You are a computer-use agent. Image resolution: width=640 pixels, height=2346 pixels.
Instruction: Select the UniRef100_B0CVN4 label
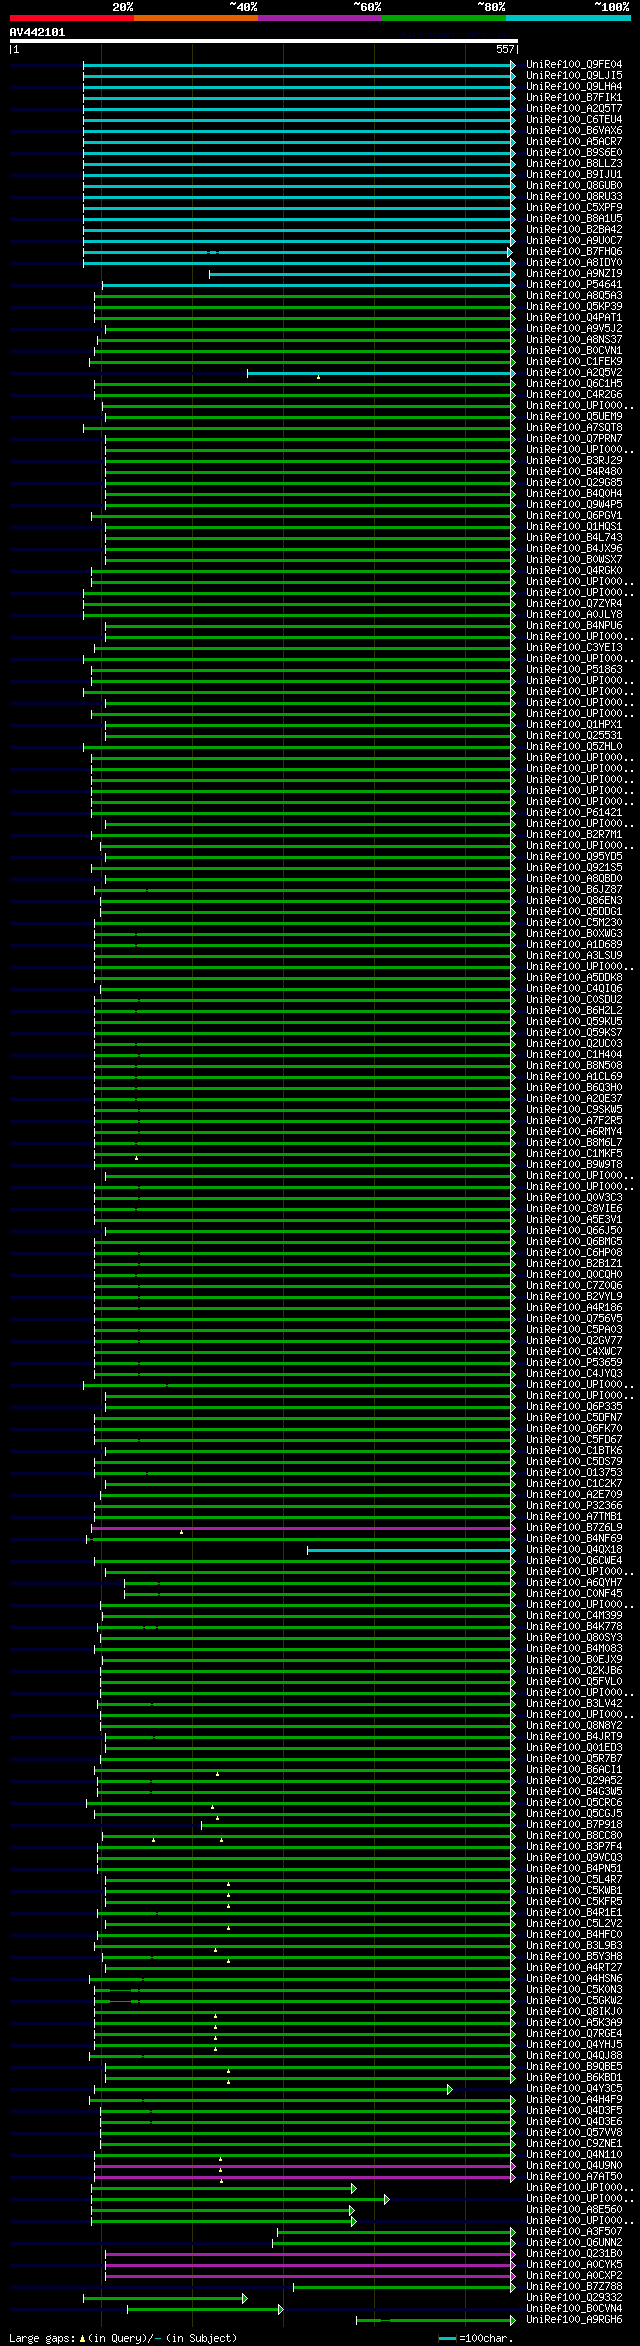(x=574, y=2309)
